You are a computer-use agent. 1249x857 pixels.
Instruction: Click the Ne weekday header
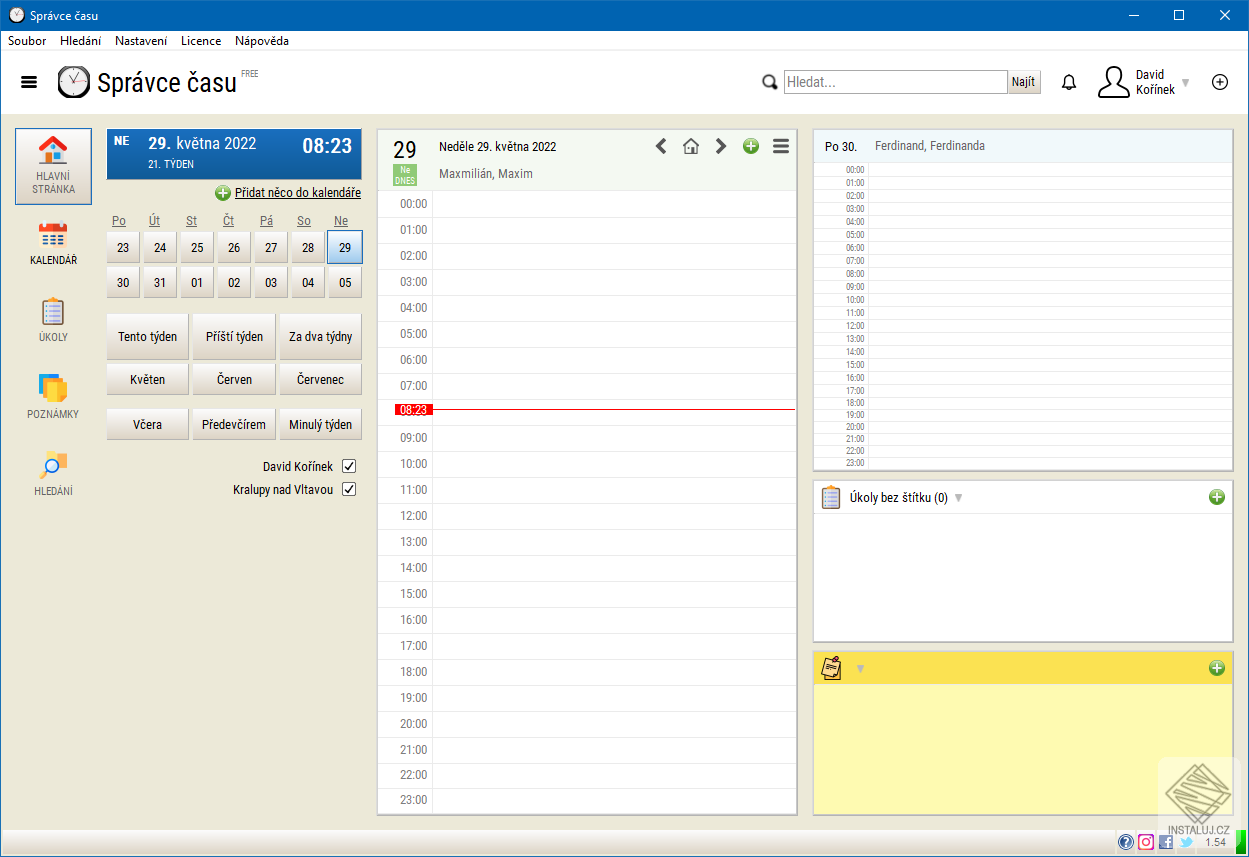coord(341,221)
